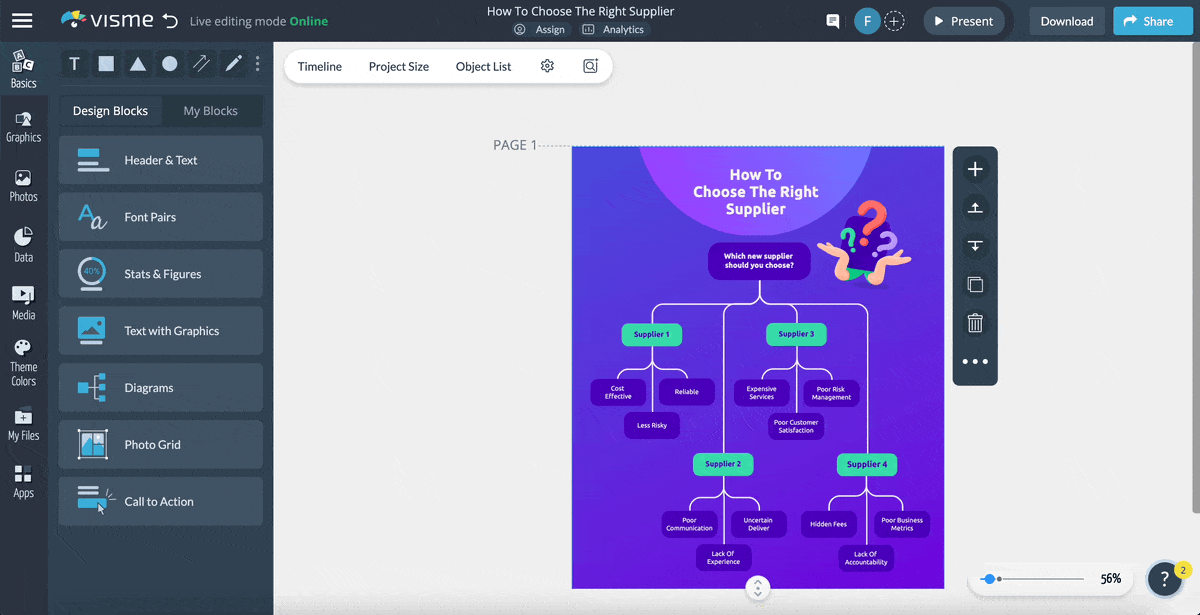The height and width of the screenshot is (615, 1200).
Task: Expand the page reorder arrows below canvas
Action: click(758, 590)
